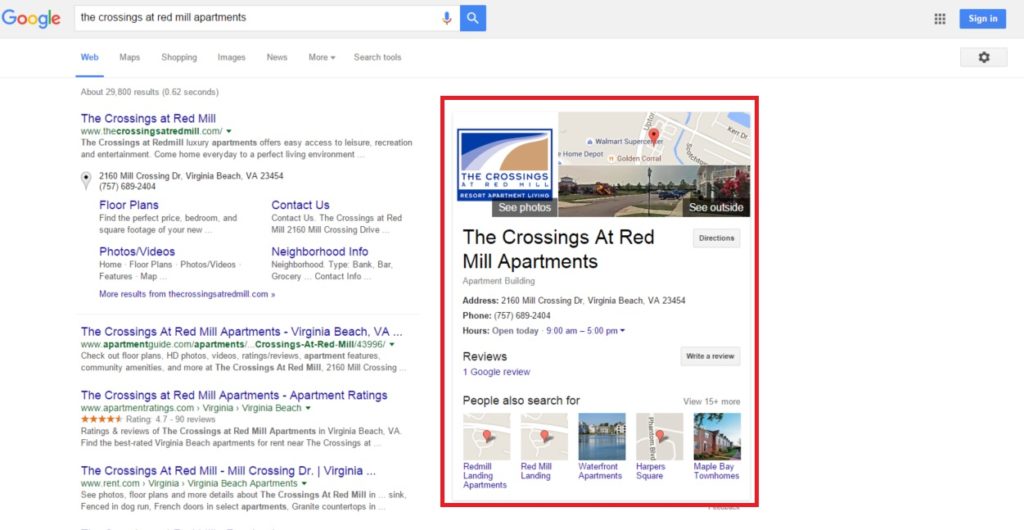Click the 'About 29,800 results' text

point(150,92)
